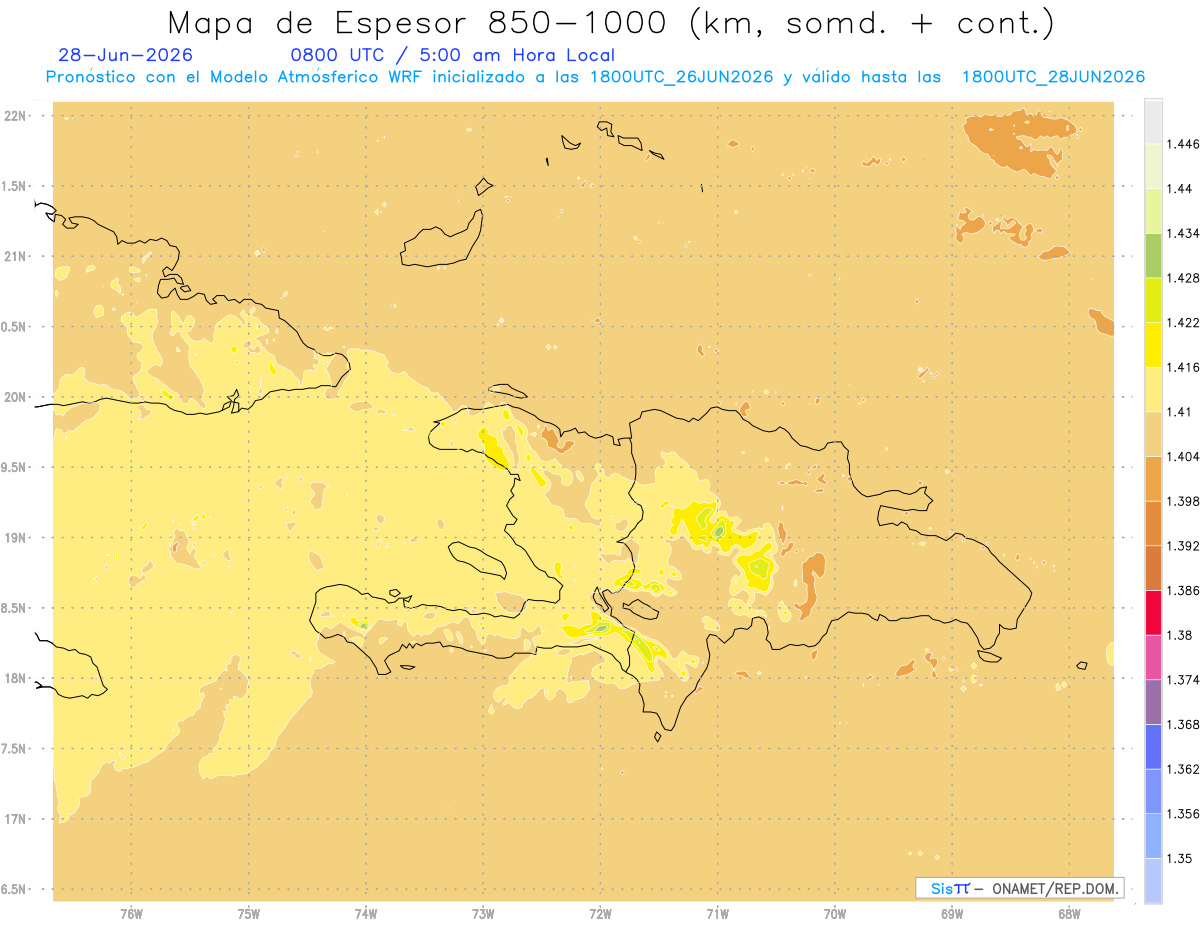
Task: Select the date text "28-Jun-2026"
Action: coord(126,56)
